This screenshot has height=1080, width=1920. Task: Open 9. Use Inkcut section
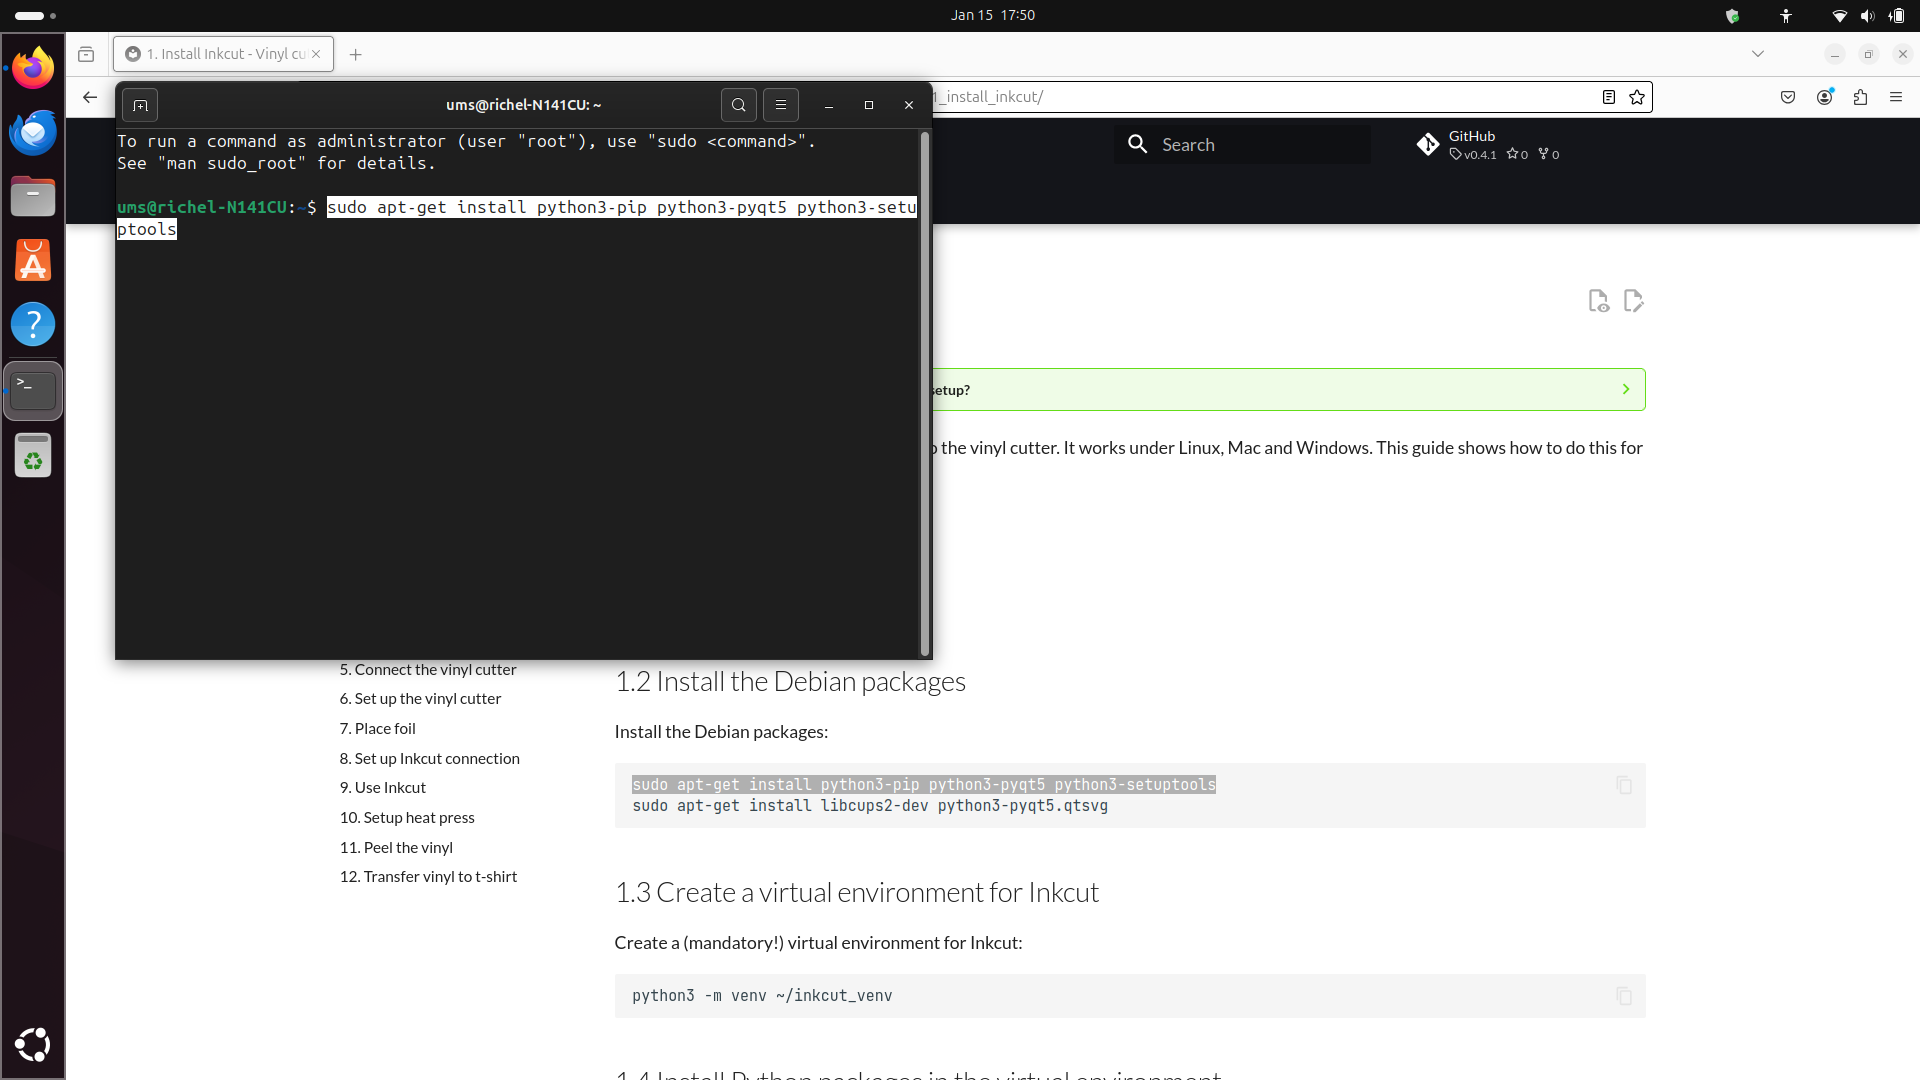click(x=382, y=788)
